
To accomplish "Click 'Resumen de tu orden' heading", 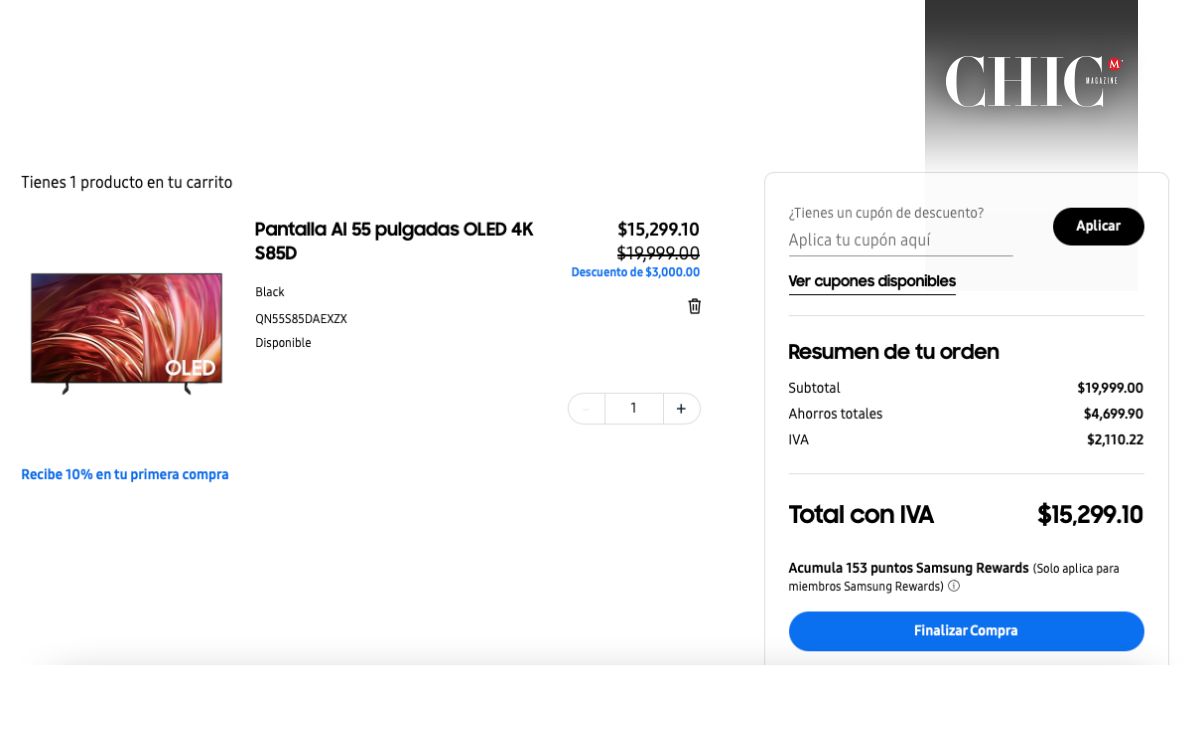I will click(894, 352).
